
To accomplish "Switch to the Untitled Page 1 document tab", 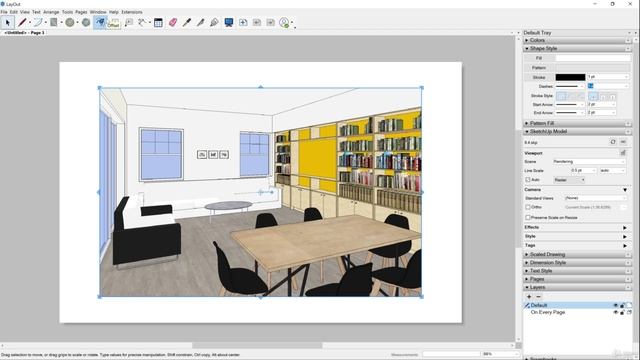I will tap(24, 32).
